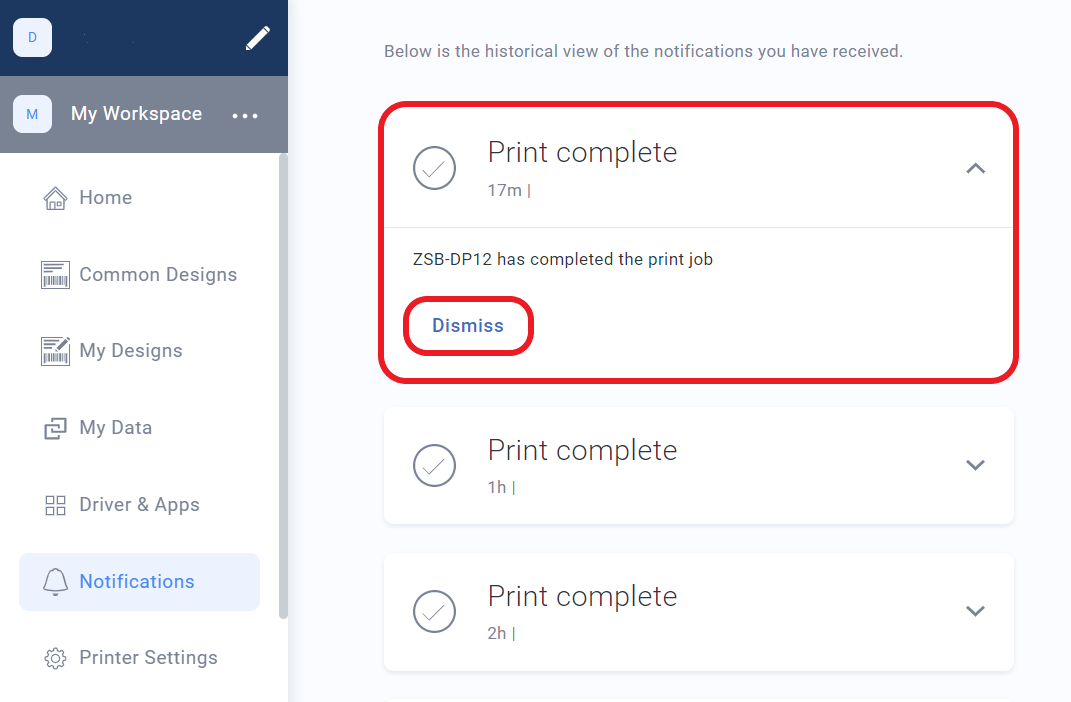Open the Home section
The width and height of the screenshot is (1071, 702).
click(105, 197)
